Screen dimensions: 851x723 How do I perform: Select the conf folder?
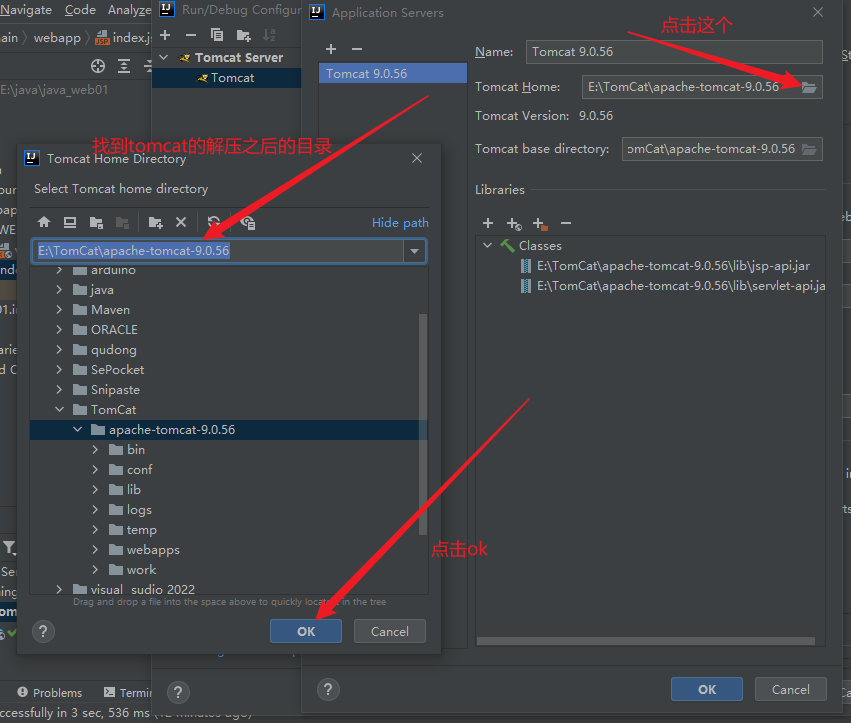(139, 470)
